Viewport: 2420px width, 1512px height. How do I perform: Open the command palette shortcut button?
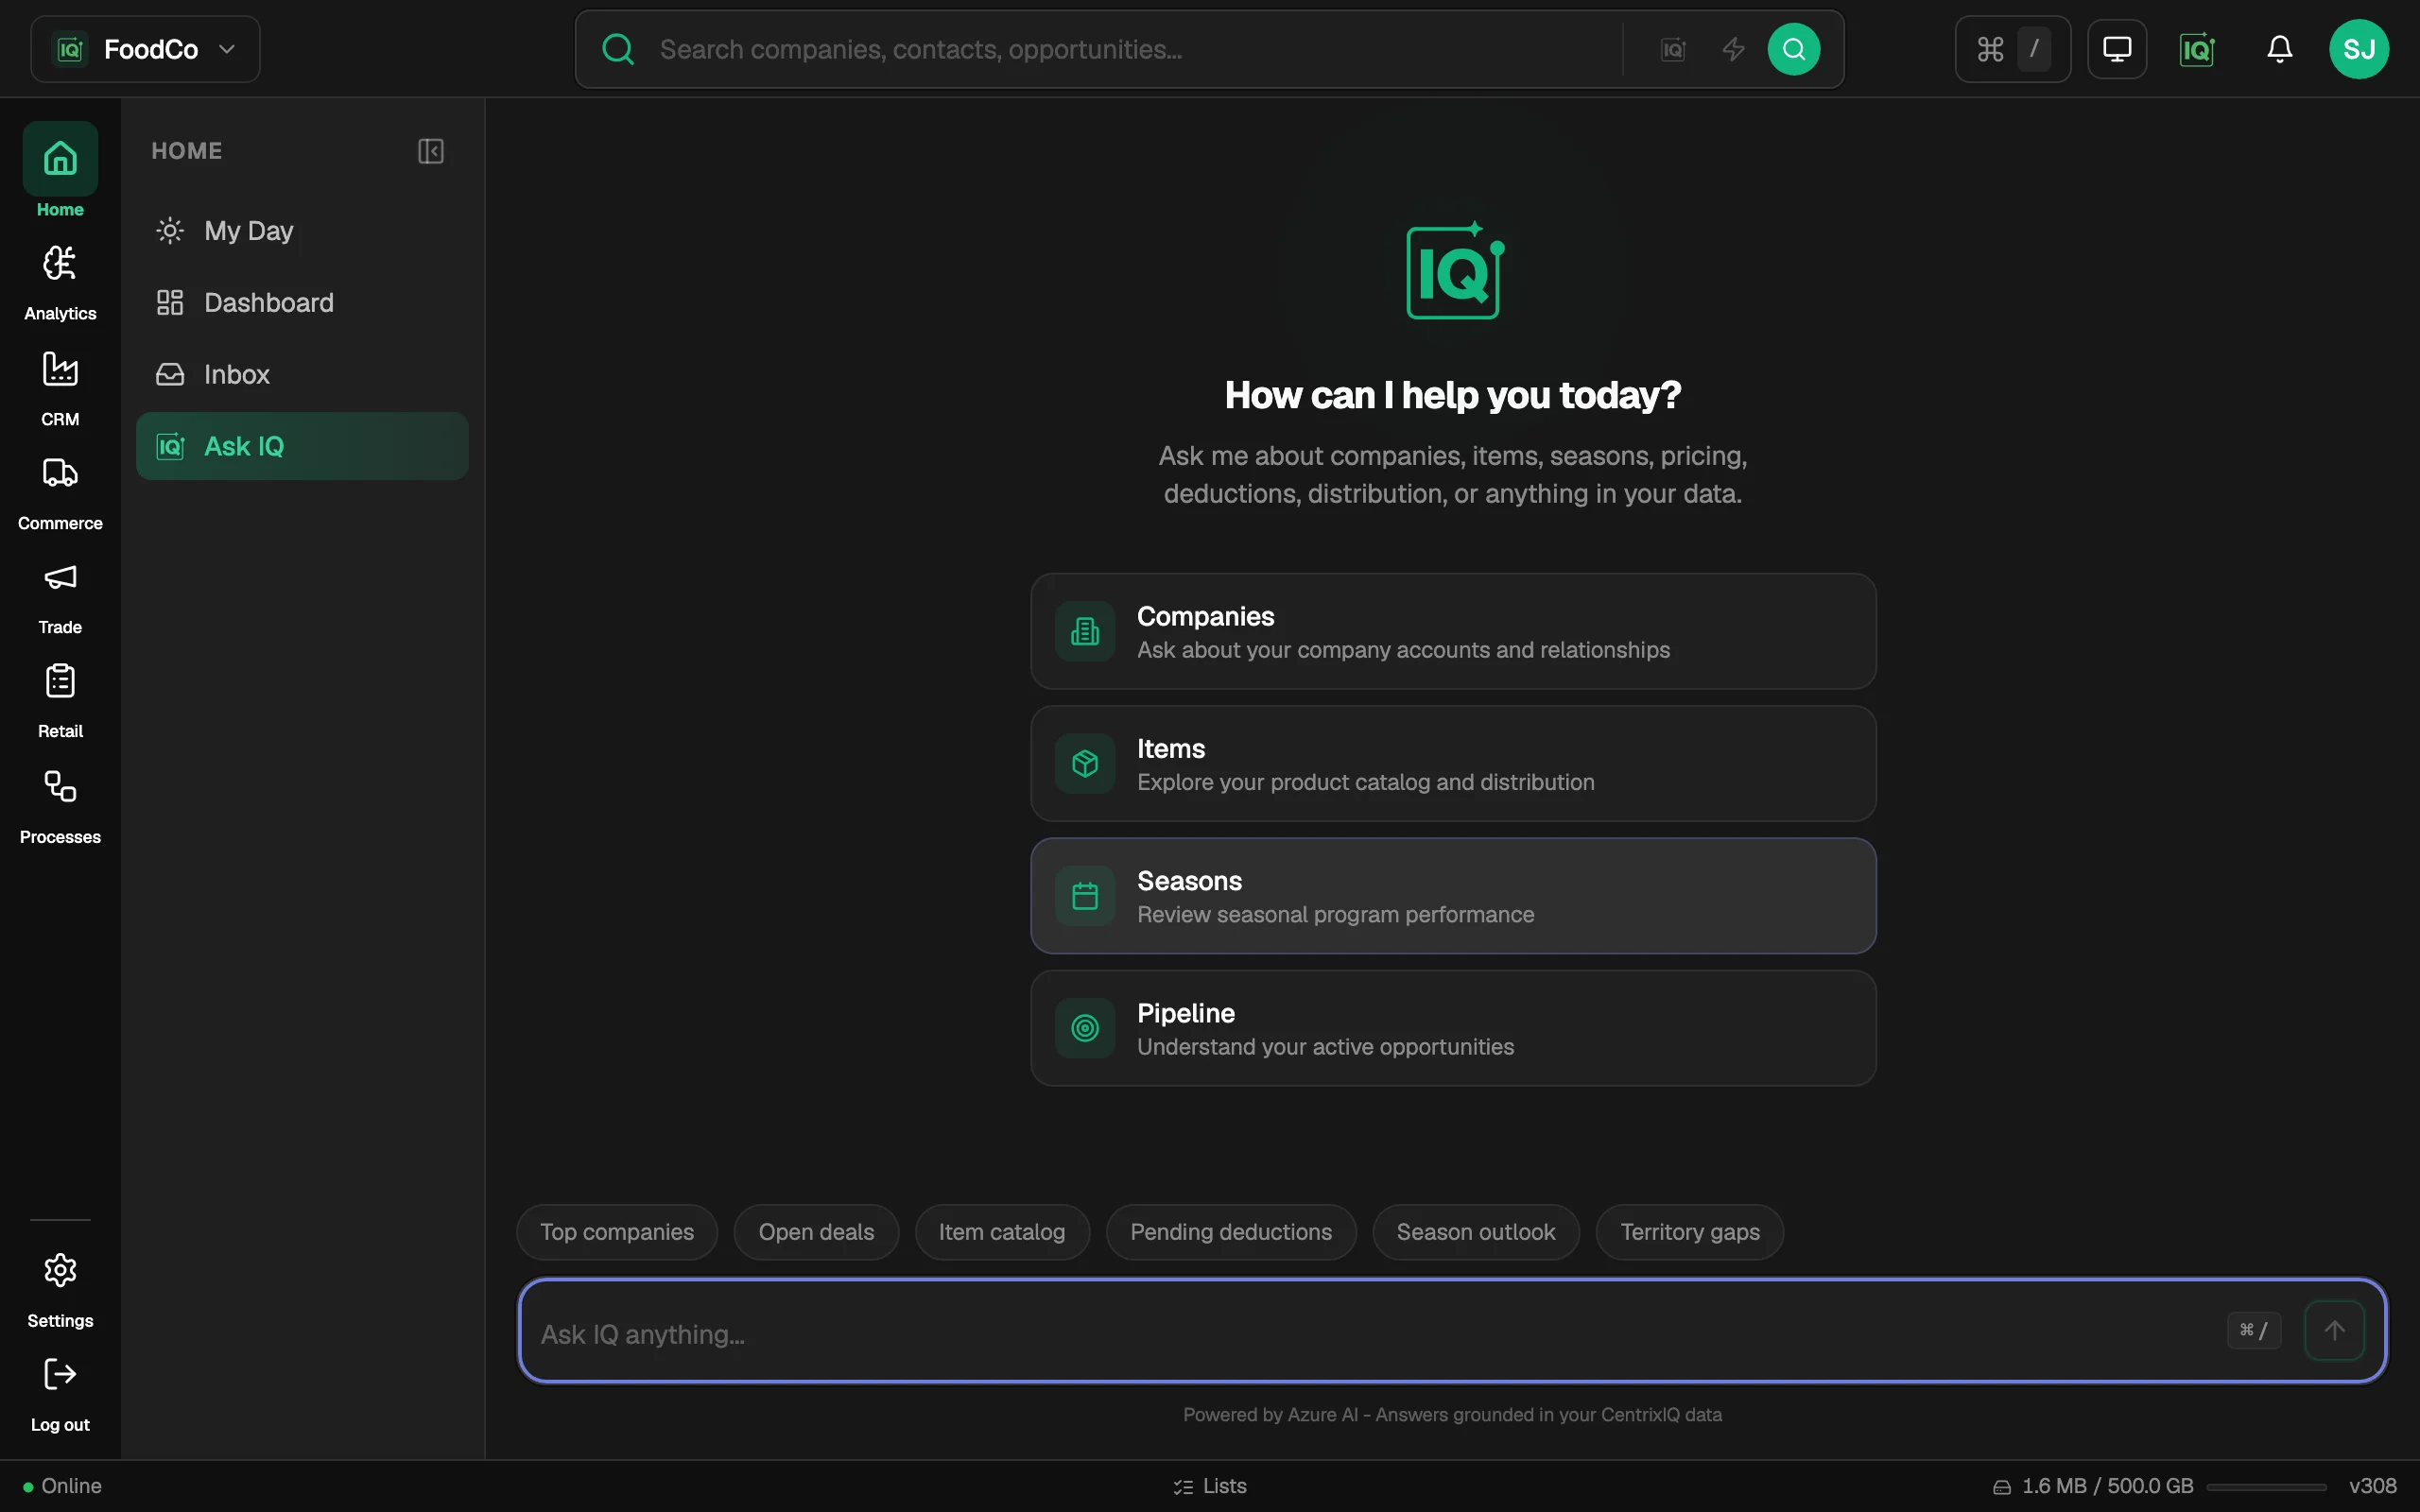[x=2012, y=49]
